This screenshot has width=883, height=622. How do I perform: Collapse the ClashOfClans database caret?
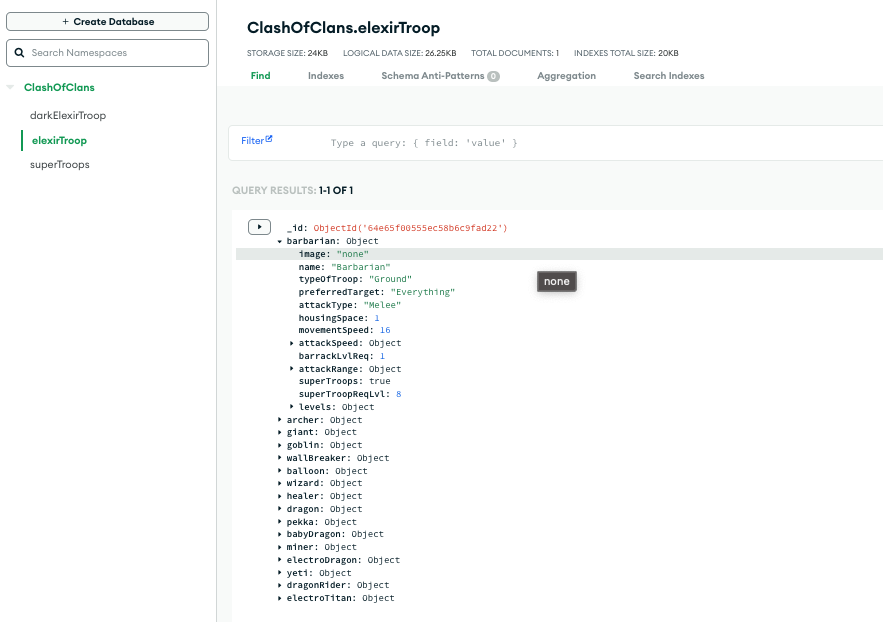(x=11, y=88)
